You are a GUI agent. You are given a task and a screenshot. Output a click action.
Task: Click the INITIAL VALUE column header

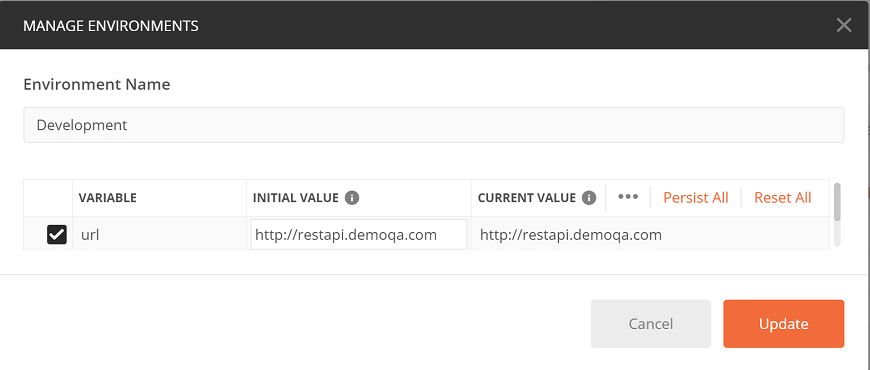pos(295,197)
